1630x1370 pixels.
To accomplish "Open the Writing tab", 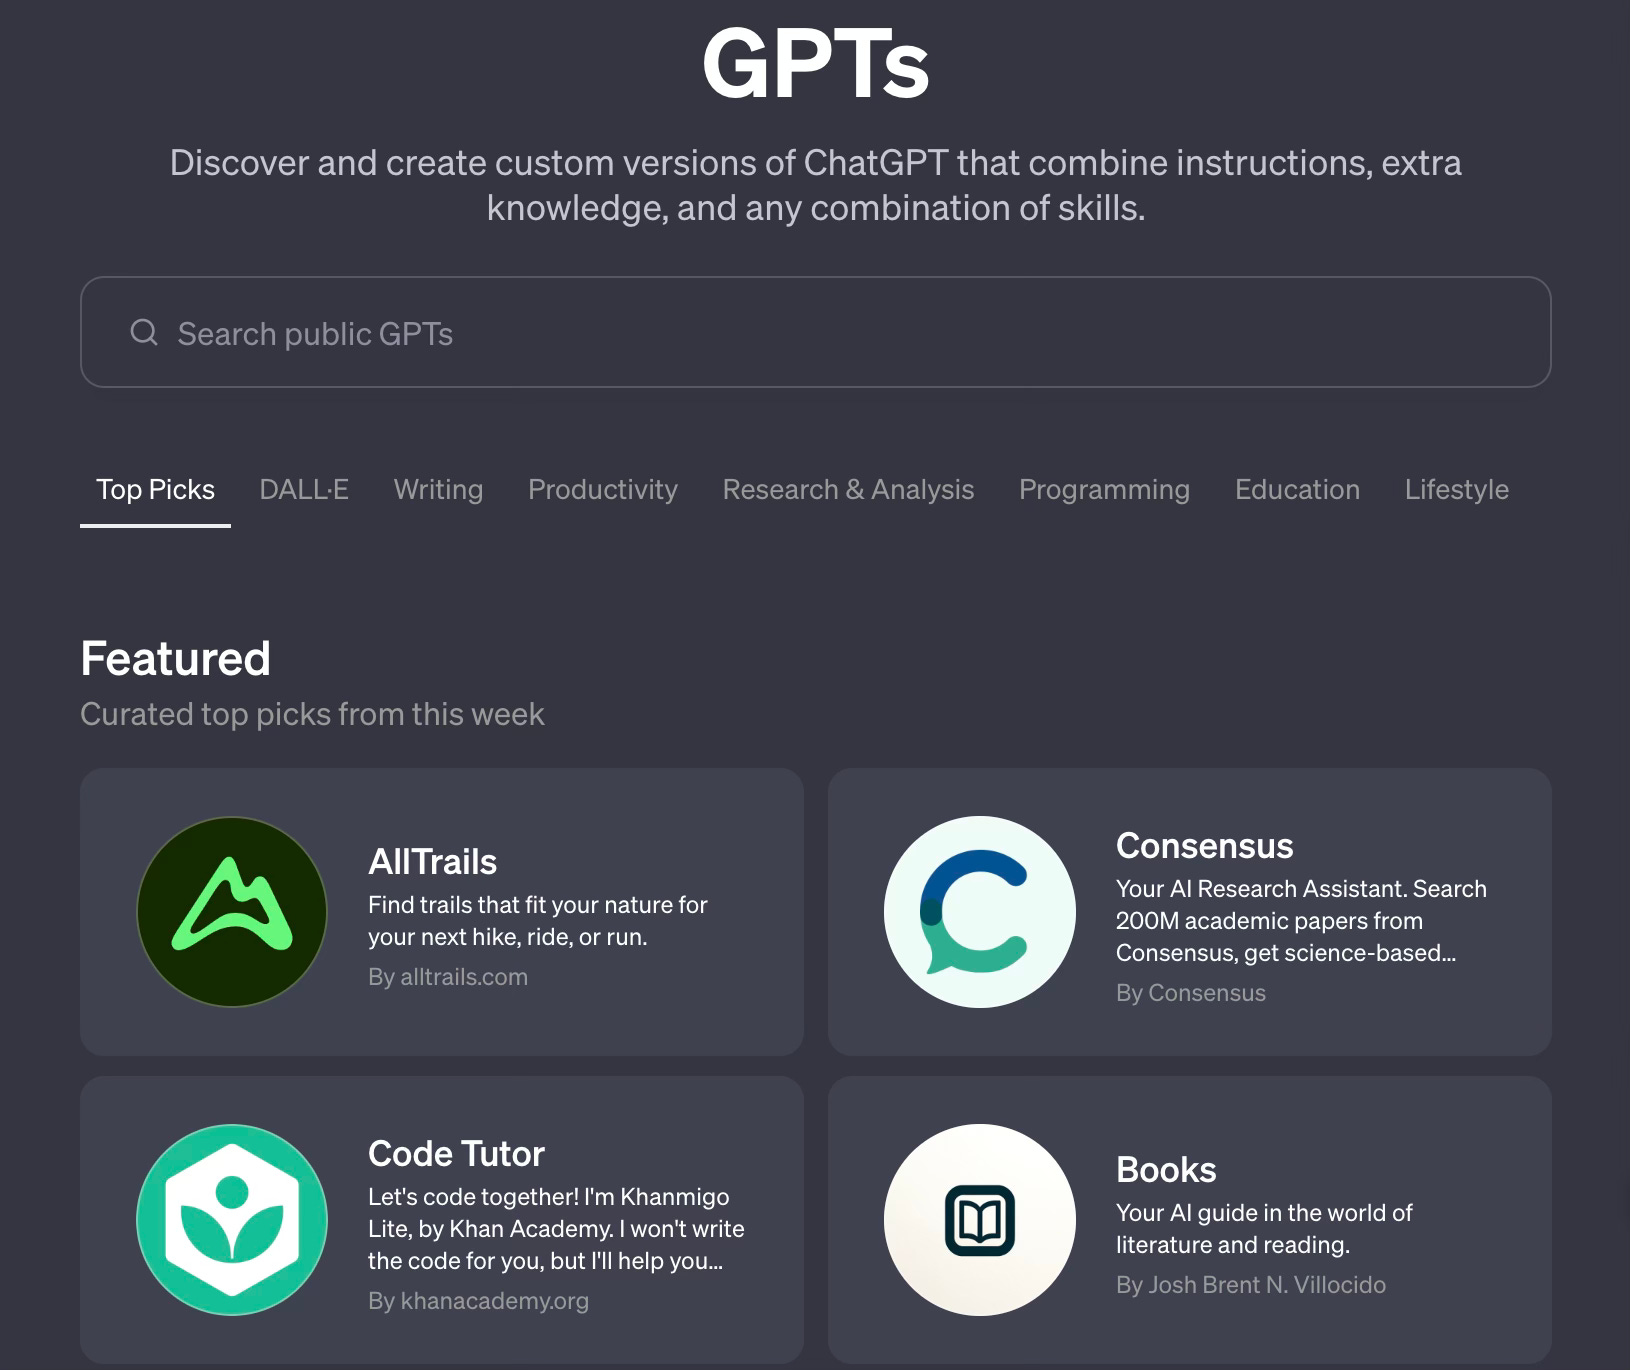I will coord(438,489).
